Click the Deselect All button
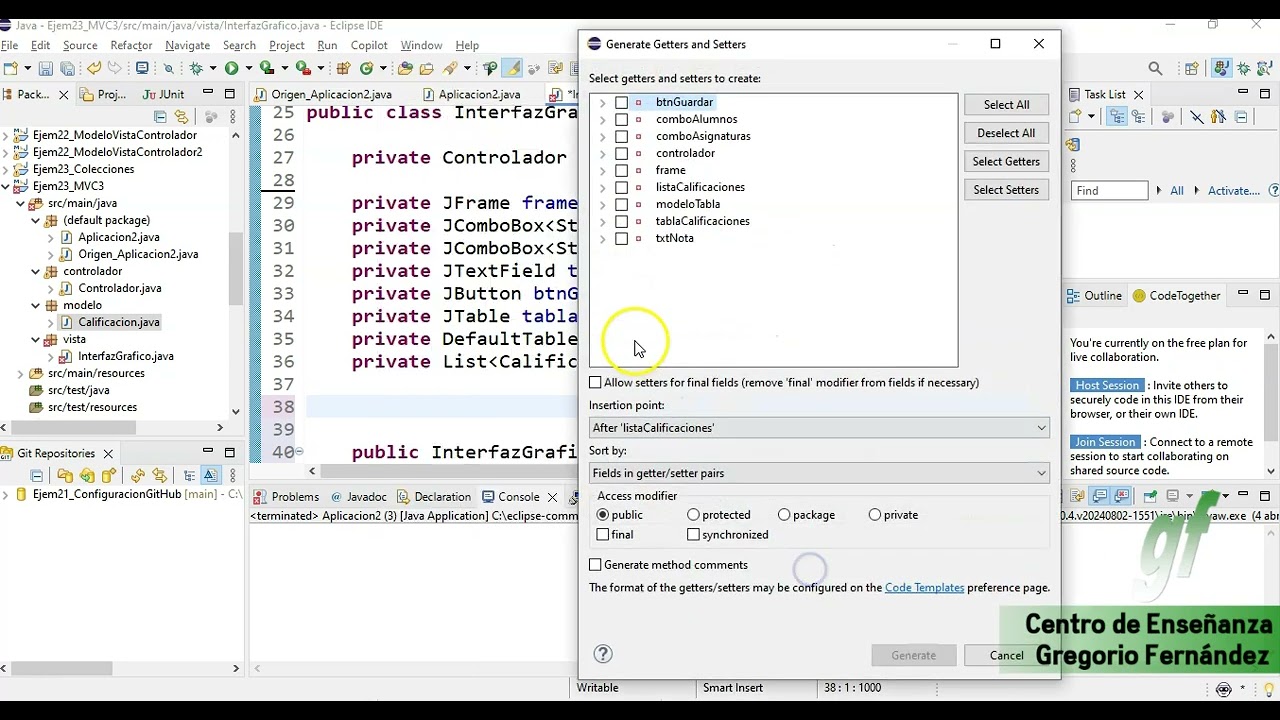The width and height of the screenshot is (1280, 720). (1006, 133)
